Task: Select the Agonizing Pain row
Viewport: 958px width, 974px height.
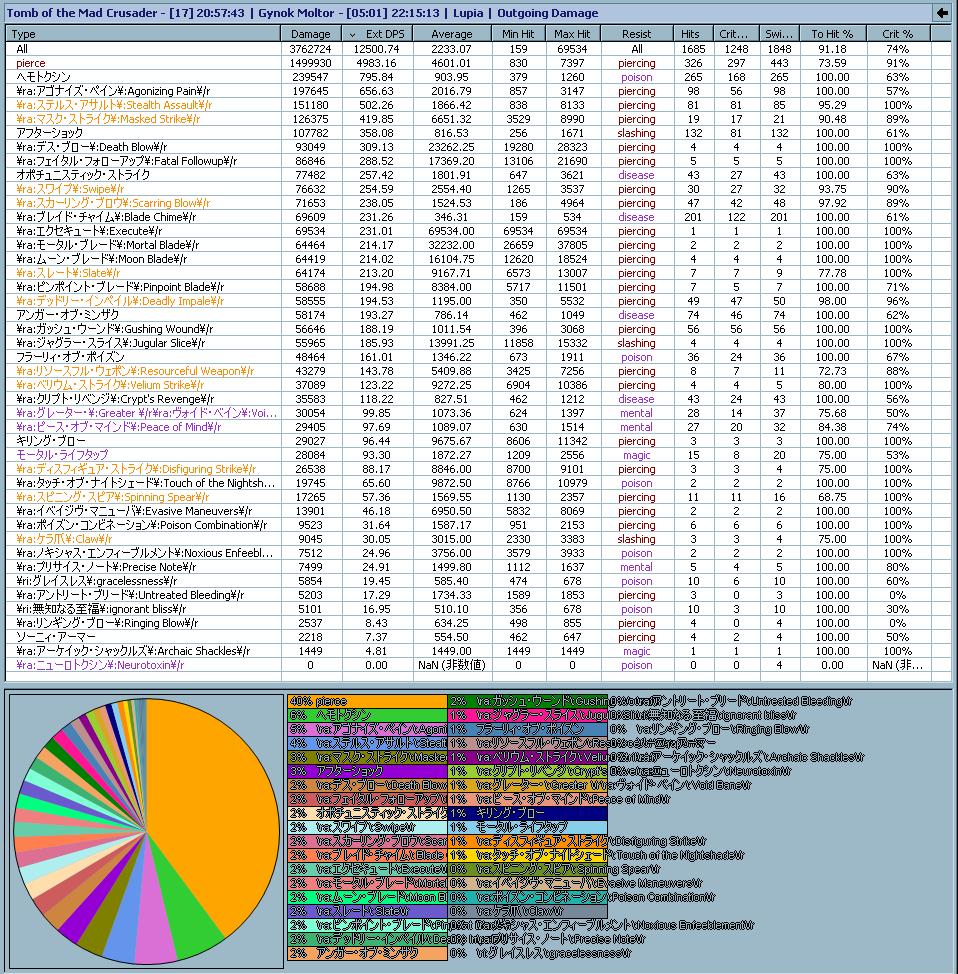Action: tap(478, 91)
